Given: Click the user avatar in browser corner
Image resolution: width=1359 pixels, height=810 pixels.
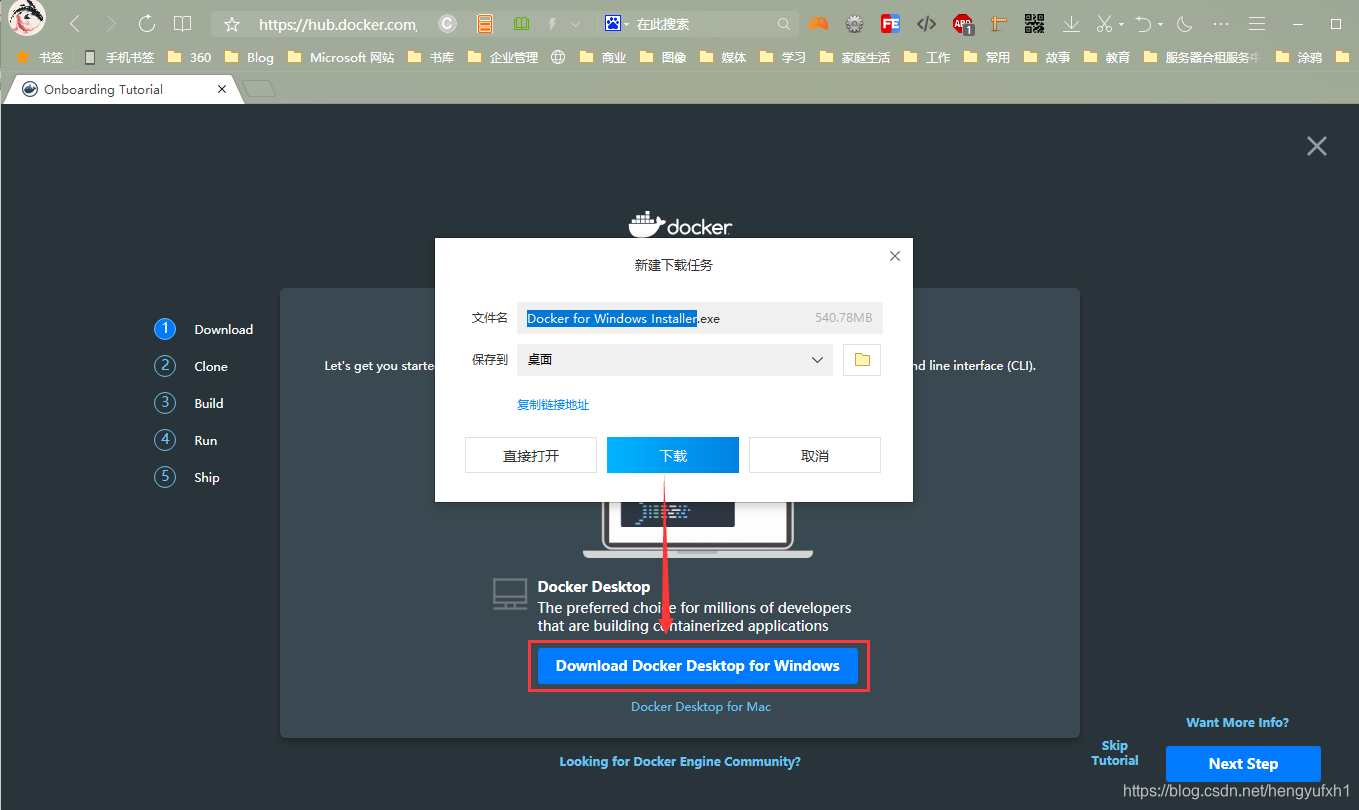Looking at the screenshot, I should tap(27, 18).
